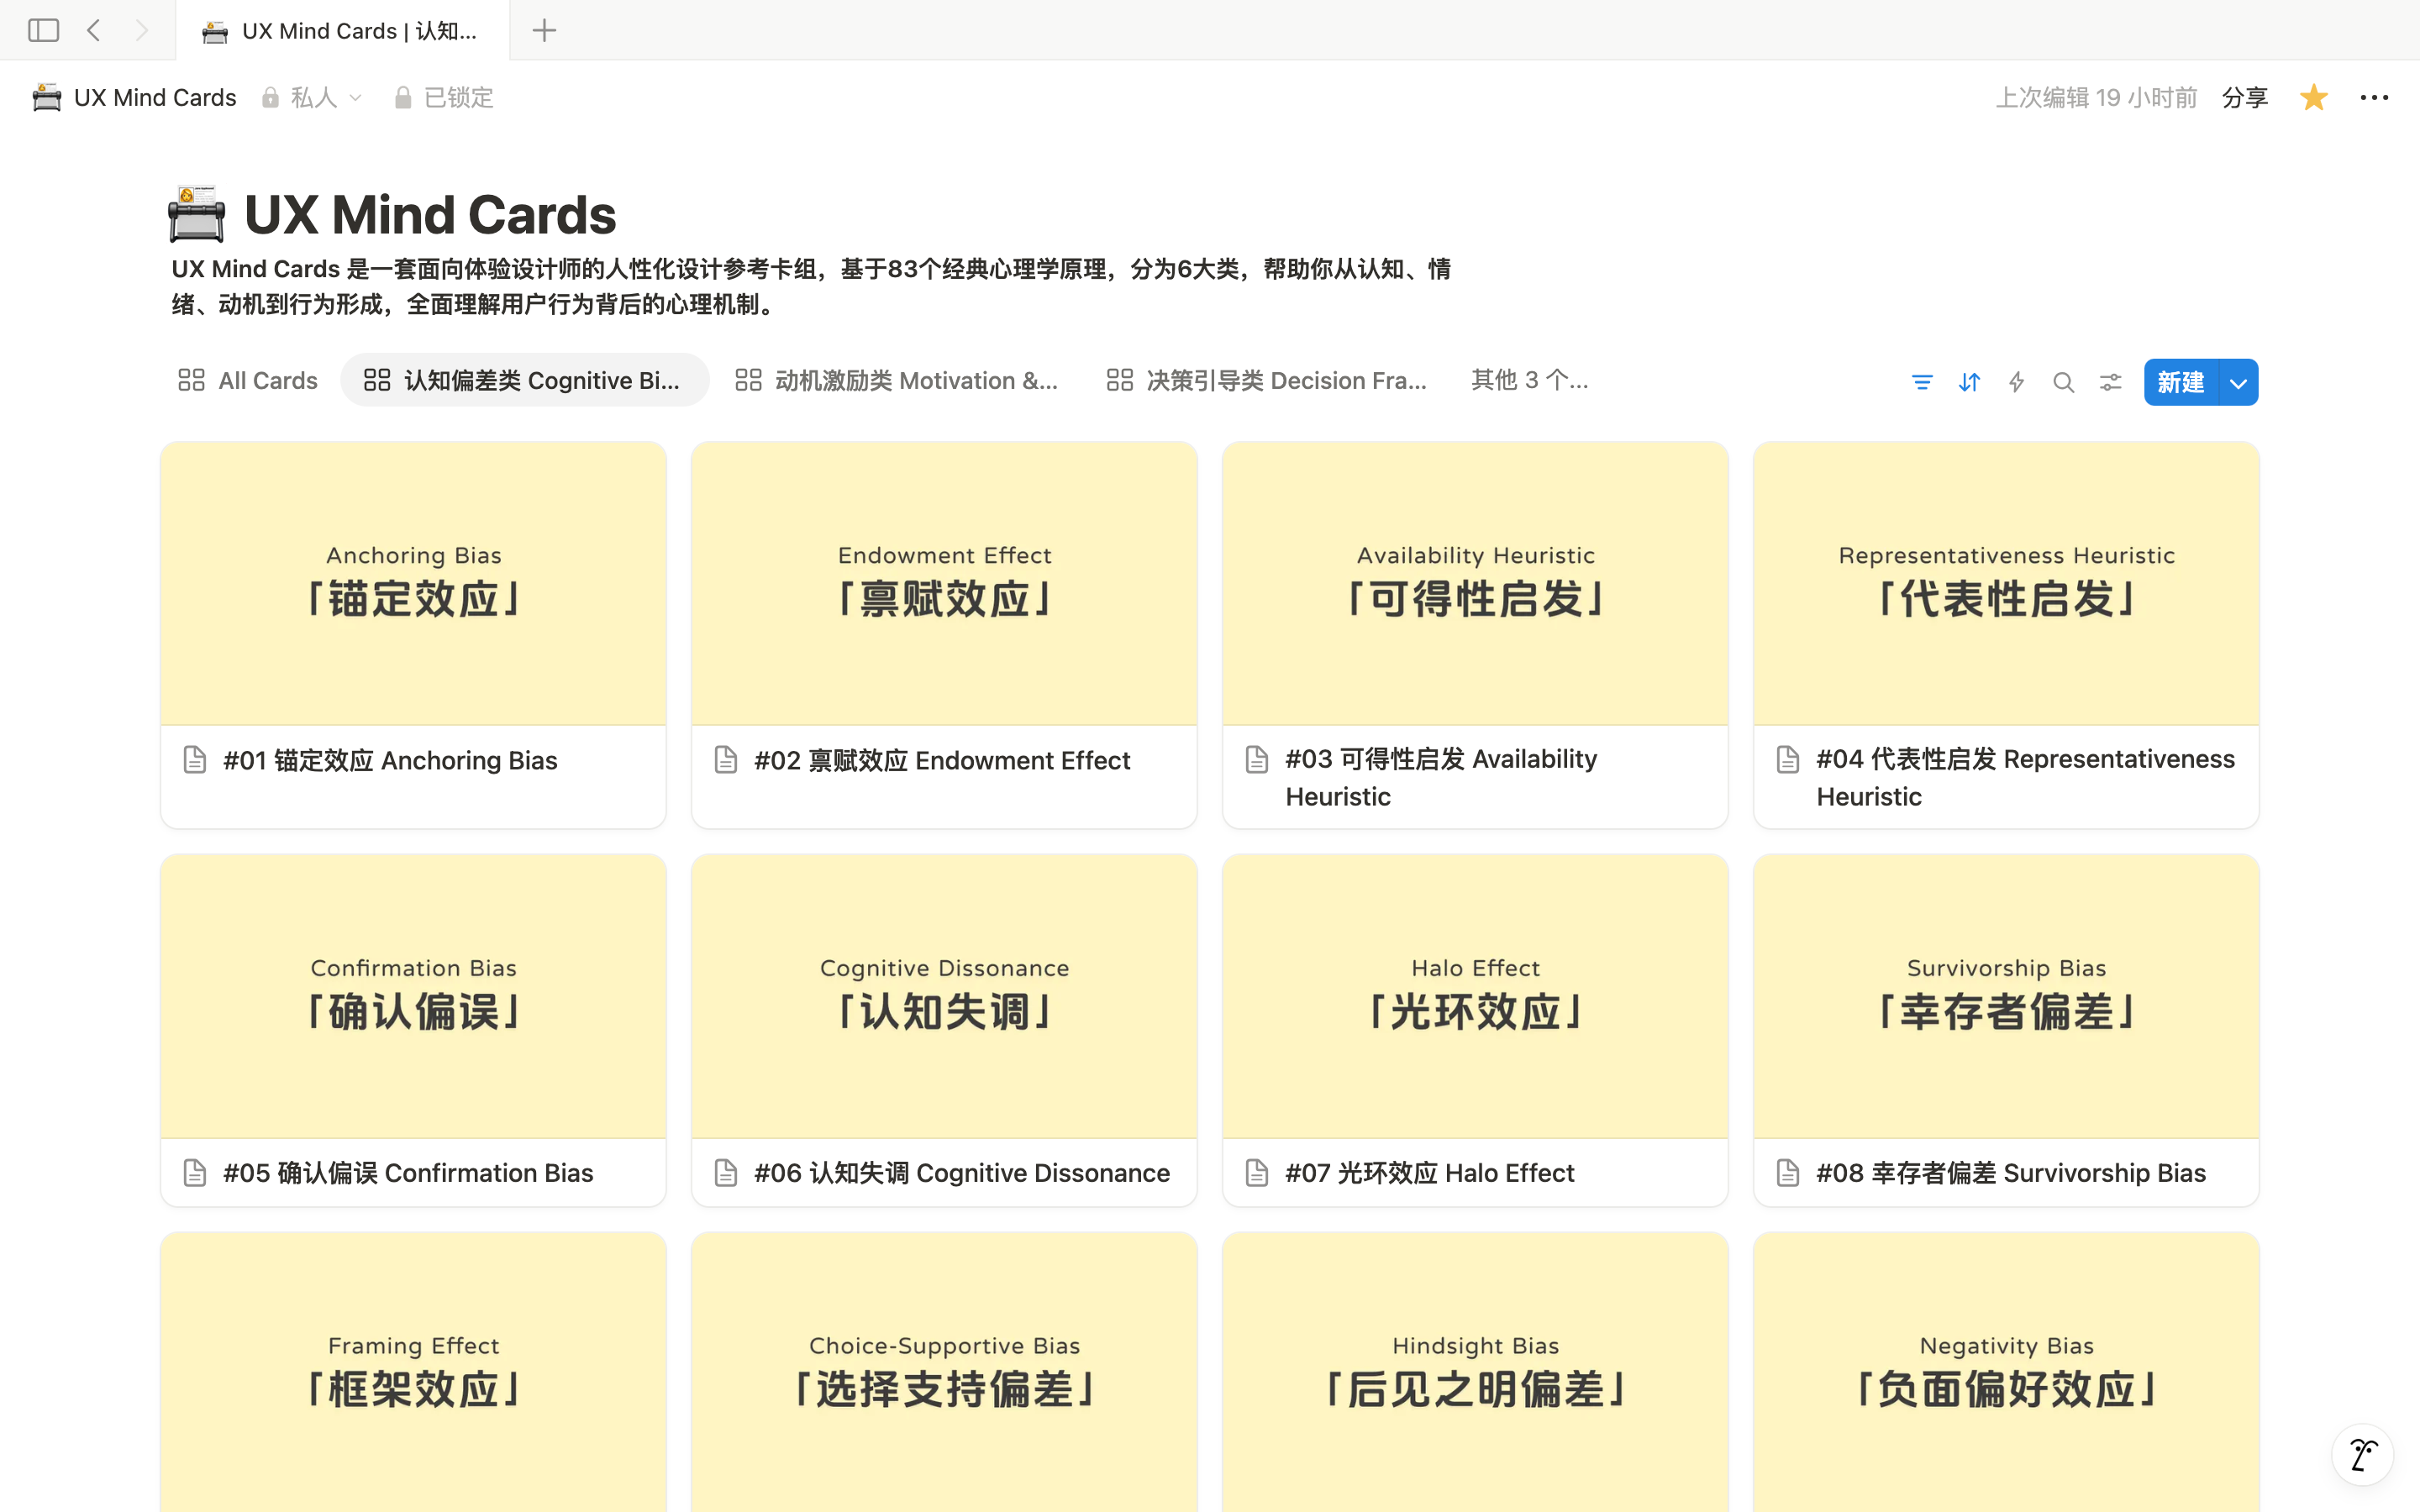Open the Choice-Supportive Bias card
This screenshot has width=2420, height=1512.
coord(944,1373)
